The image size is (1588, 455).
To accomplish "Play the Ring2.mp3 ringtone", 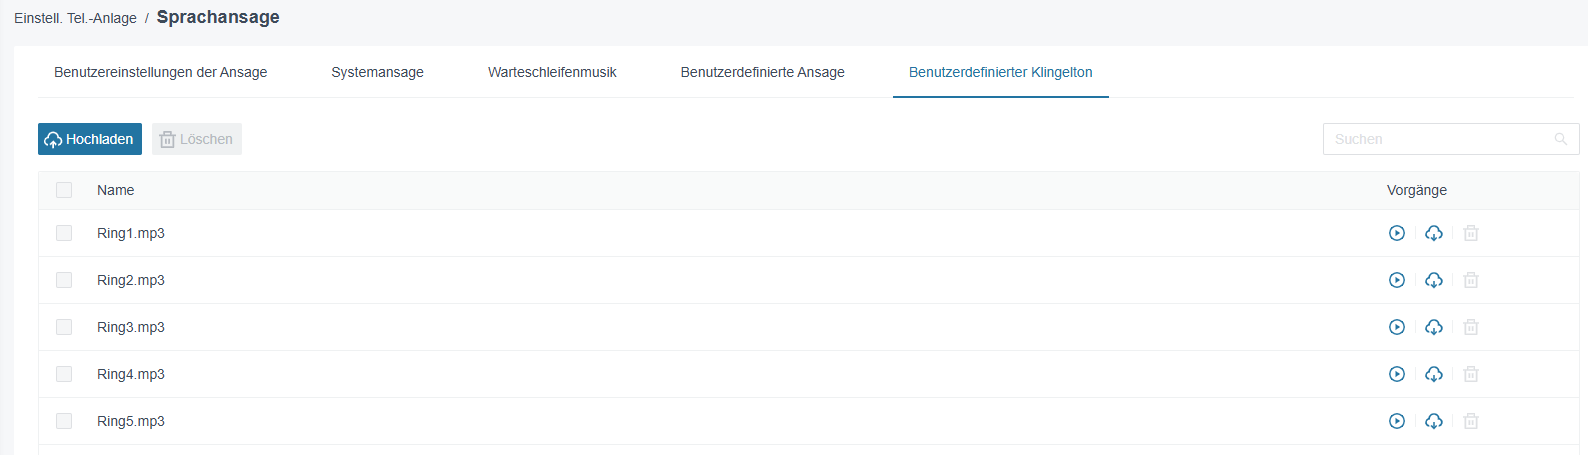I will click(1397, 280).
